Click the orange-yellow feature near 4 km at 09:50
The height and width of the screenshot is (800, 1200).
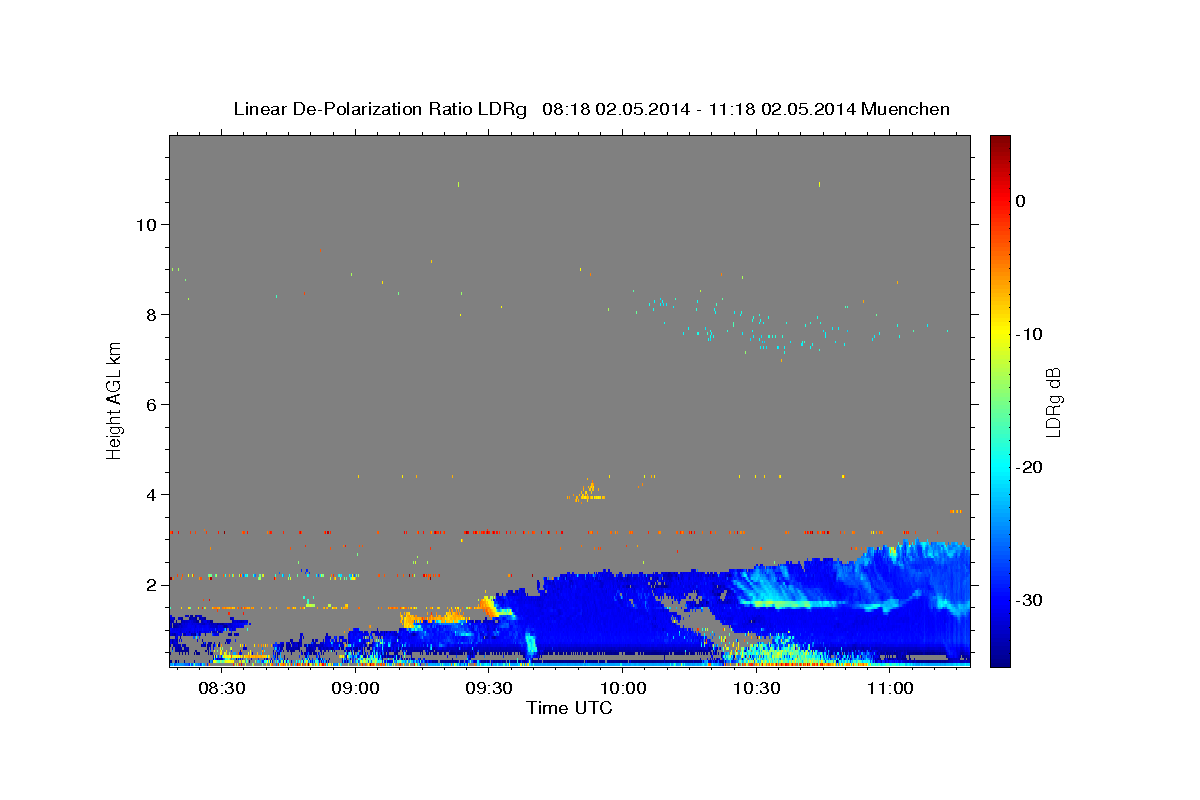coord(590,491)
